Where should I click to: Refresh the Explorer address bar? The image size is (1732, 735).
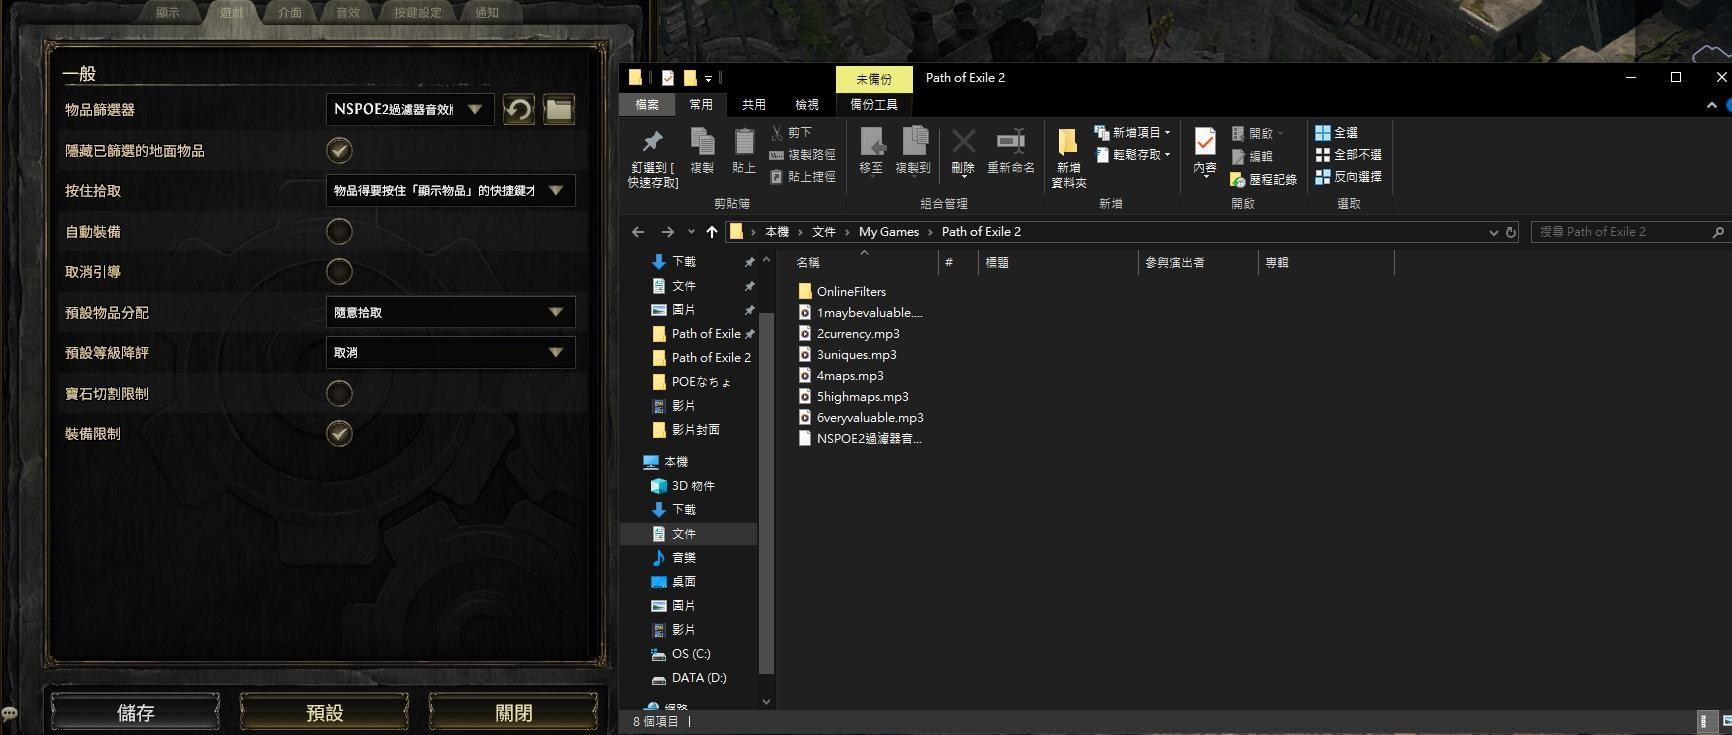coord(1511,231)
